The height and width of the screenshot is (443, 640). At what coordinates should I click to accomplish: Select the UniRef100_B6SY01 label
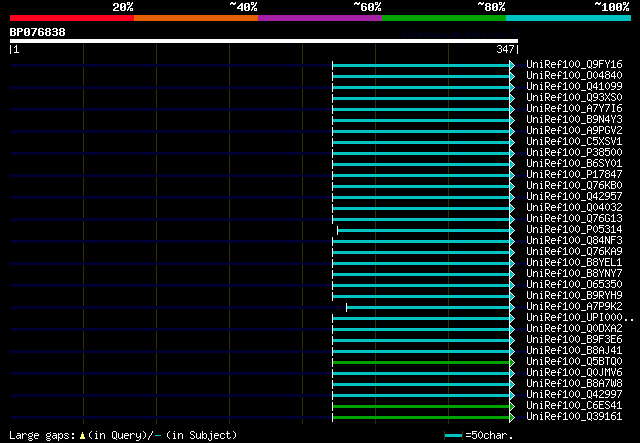(574, 163)
